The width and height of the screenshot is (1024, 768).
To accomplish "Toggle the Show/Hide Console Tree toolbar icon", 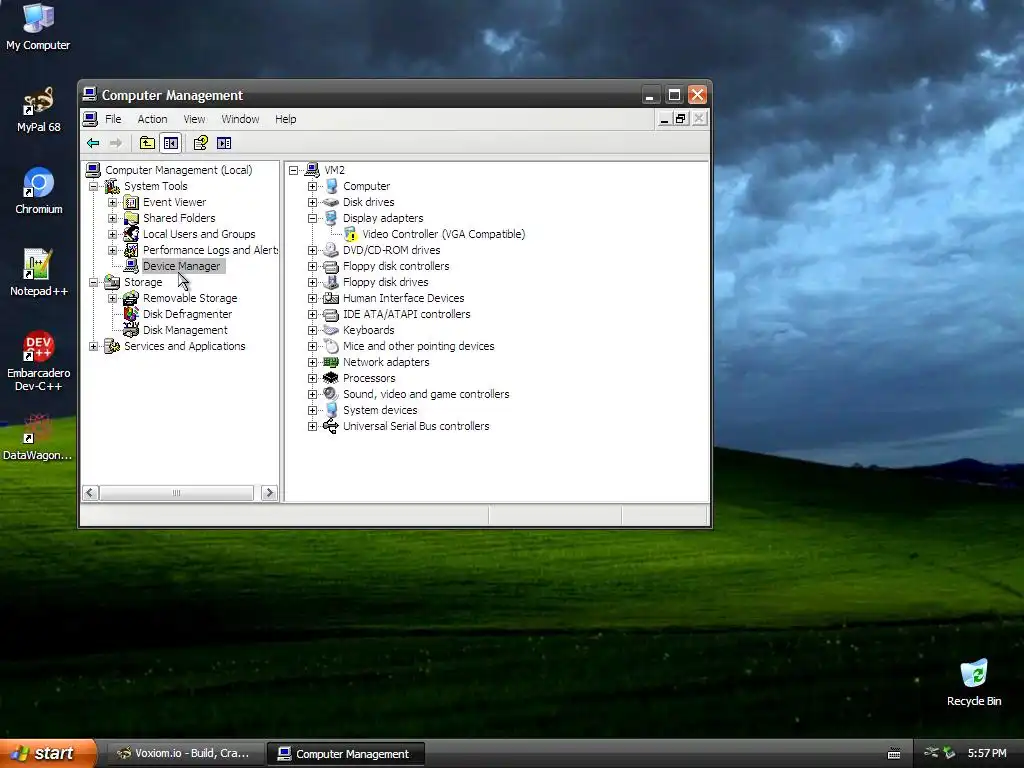I will point(171,143).
